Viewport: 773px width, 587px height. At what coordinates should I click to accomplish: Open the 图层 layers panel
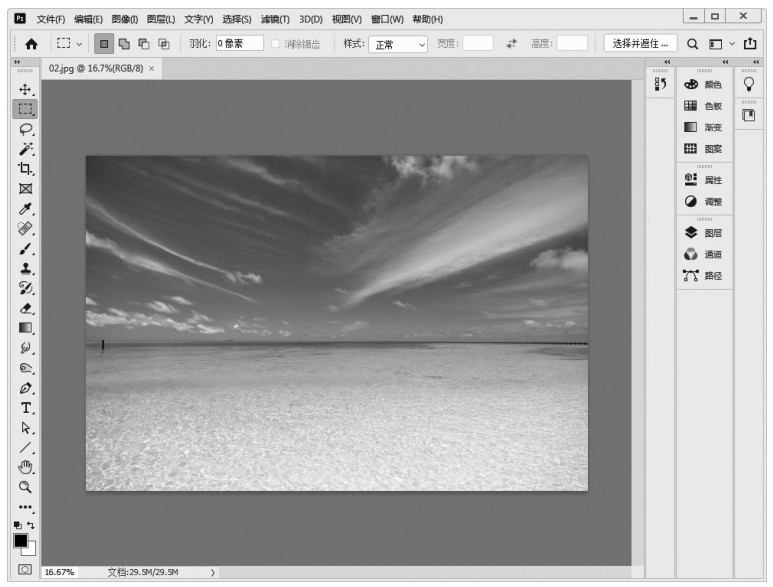click(x=704, y=232)
